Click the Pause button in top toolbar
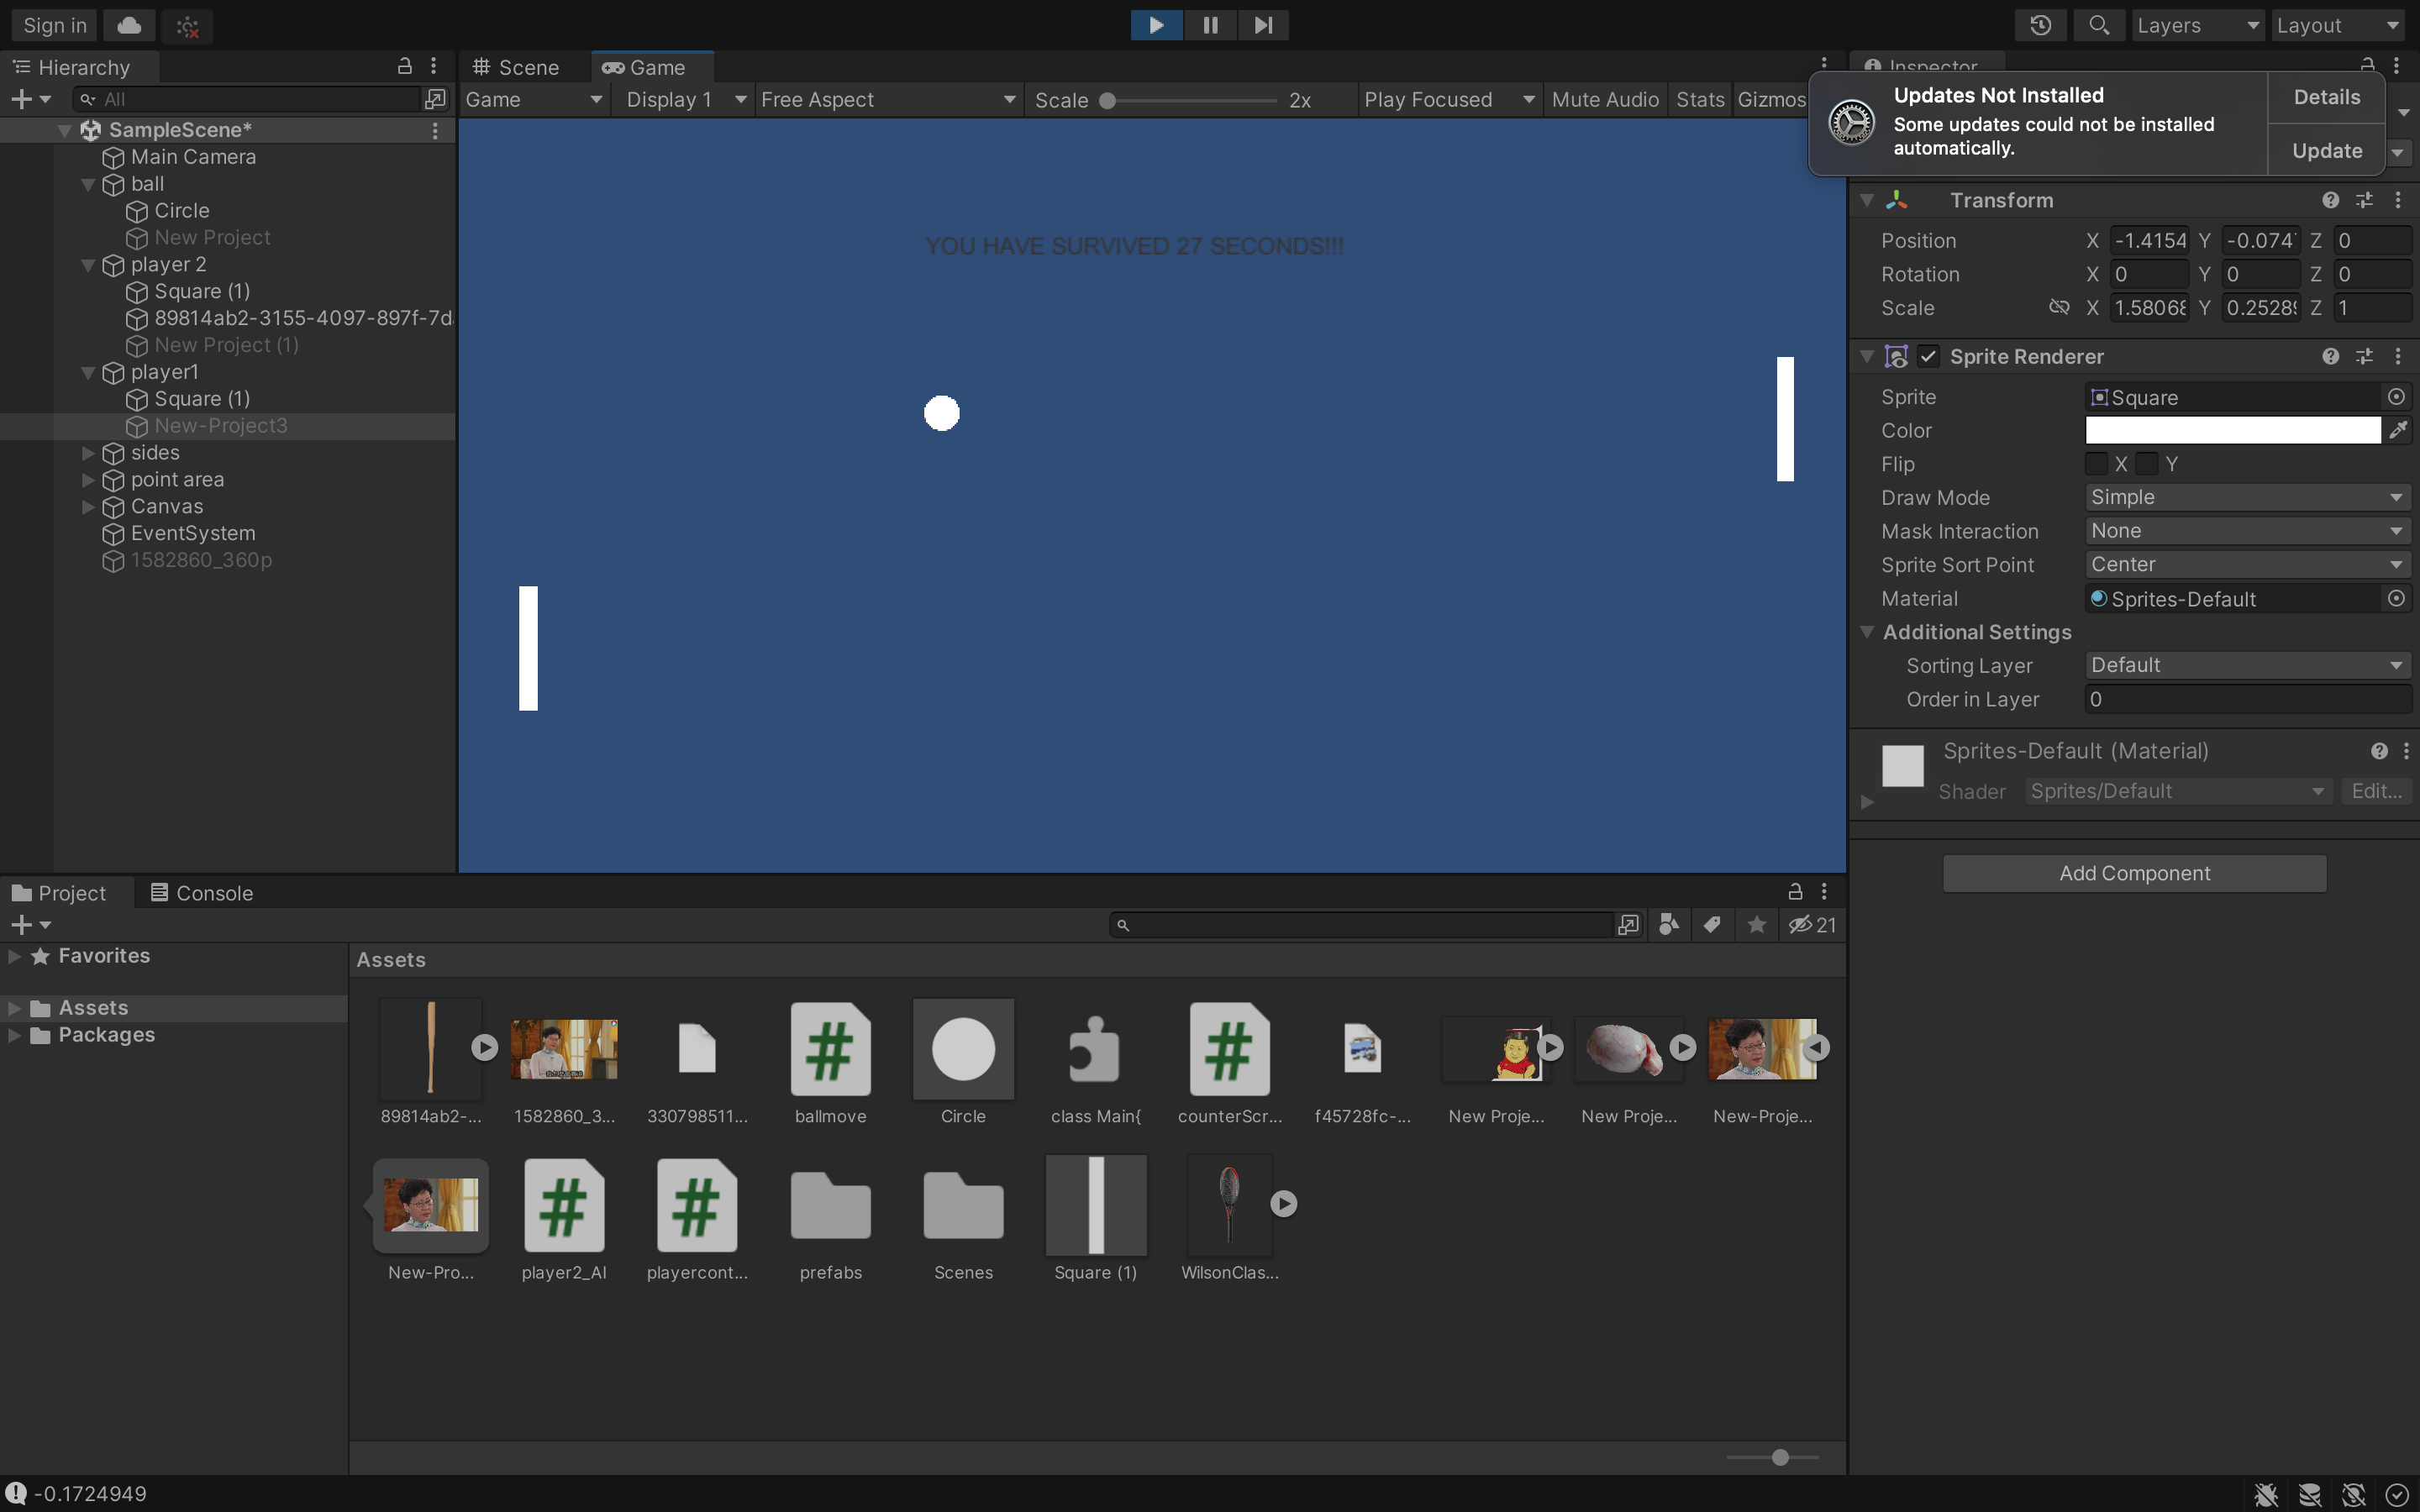 click(x=1210, y=25)
